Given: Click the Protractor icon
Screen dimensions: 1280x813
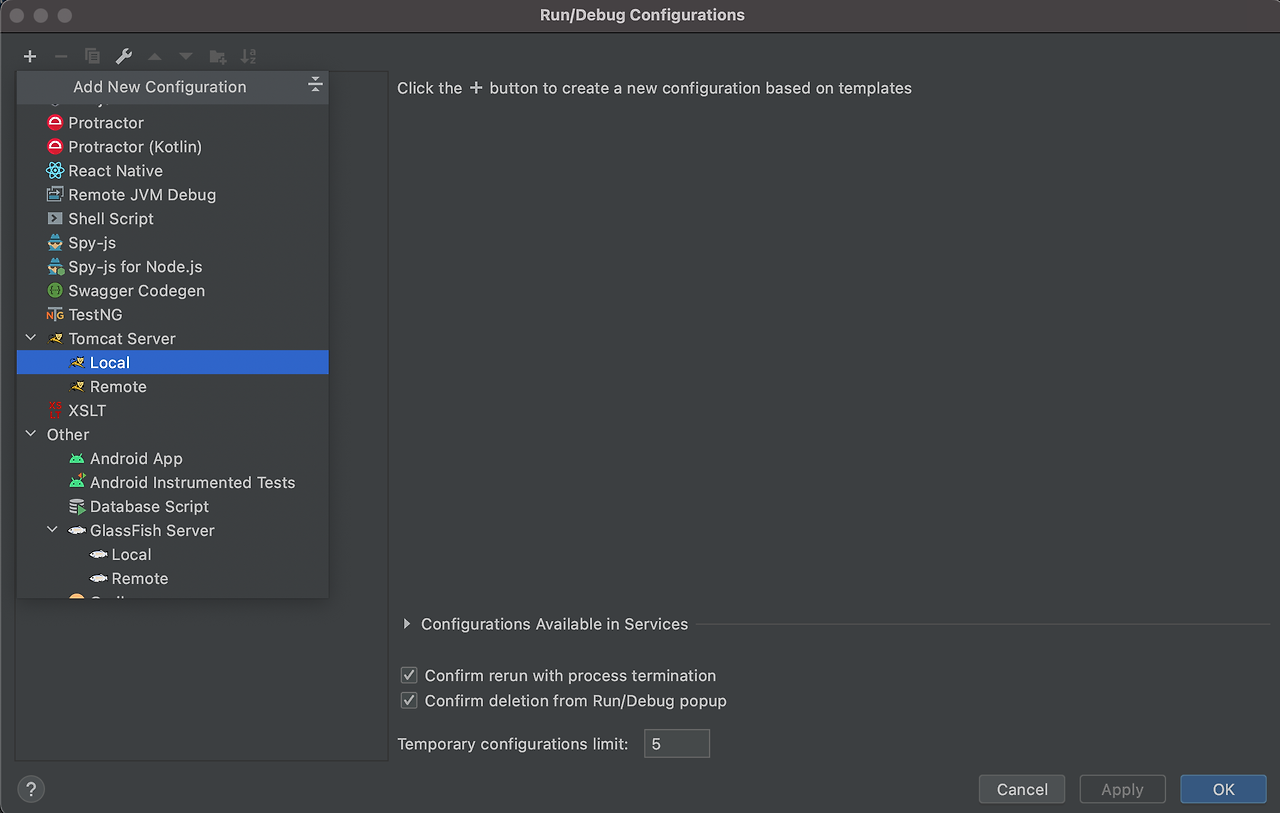Looking at the screenshot, I should pos(55,123).
